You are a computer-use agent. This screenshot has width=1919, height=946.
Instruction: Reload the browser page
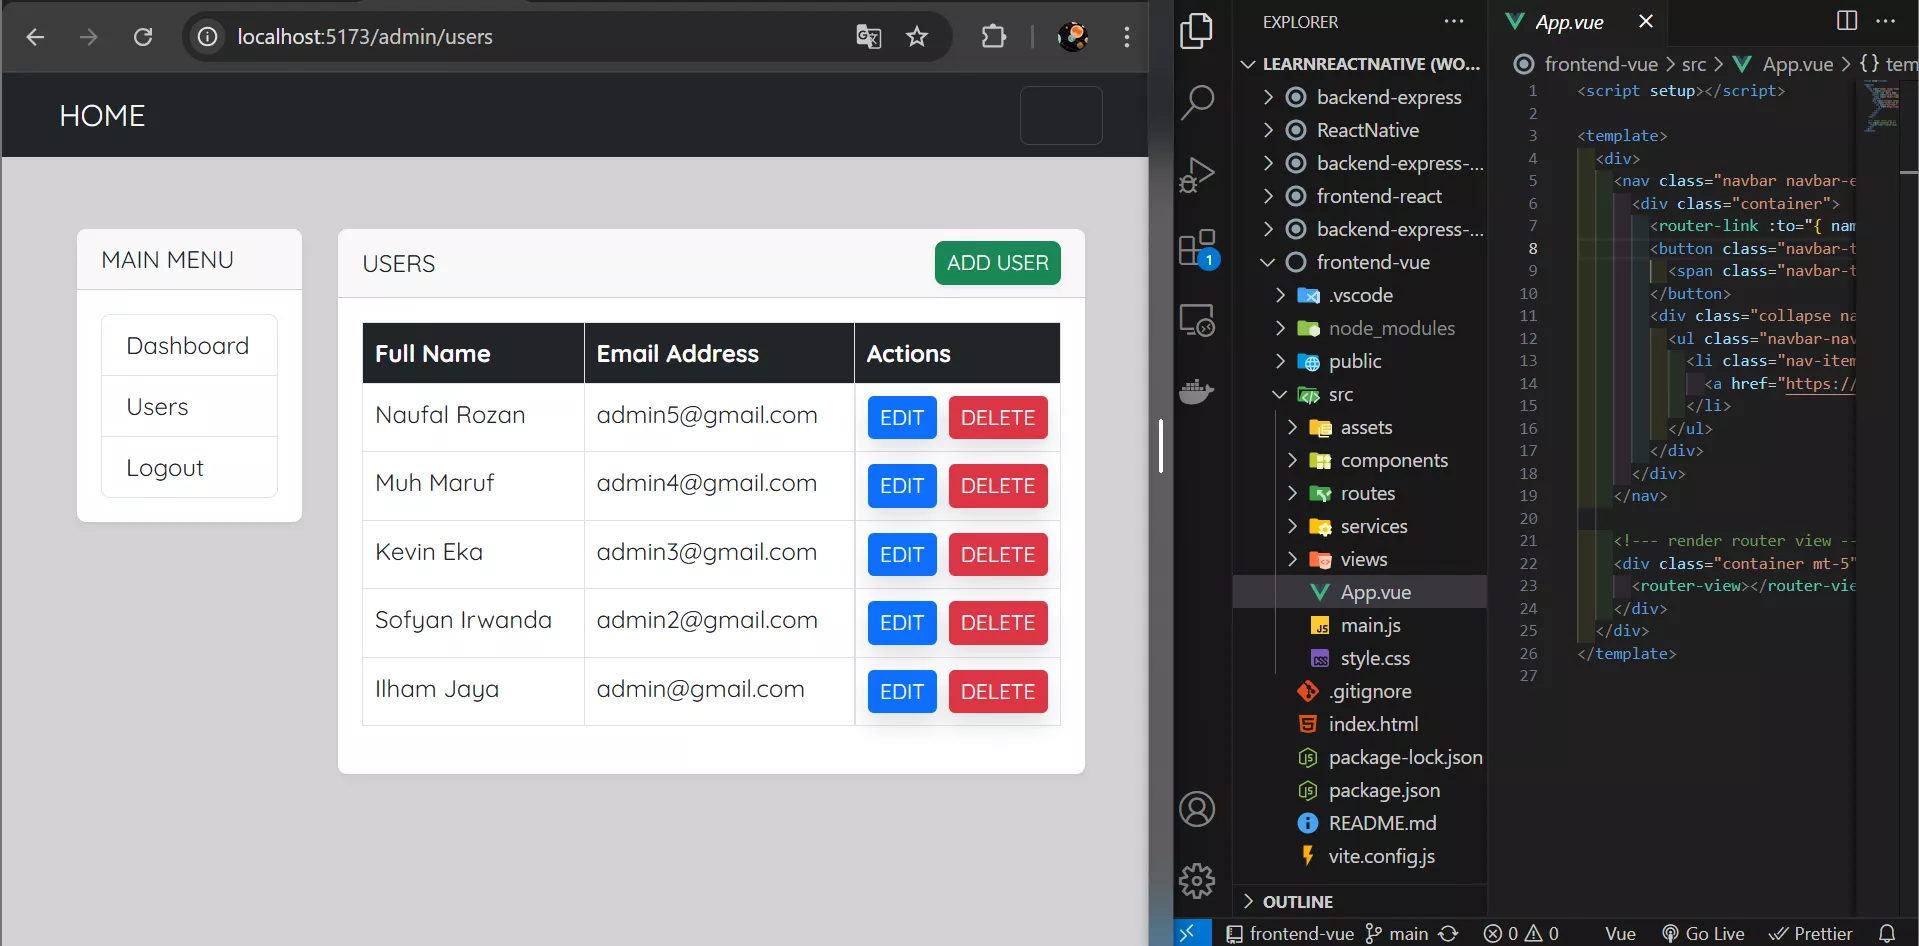tap(143, 37)
